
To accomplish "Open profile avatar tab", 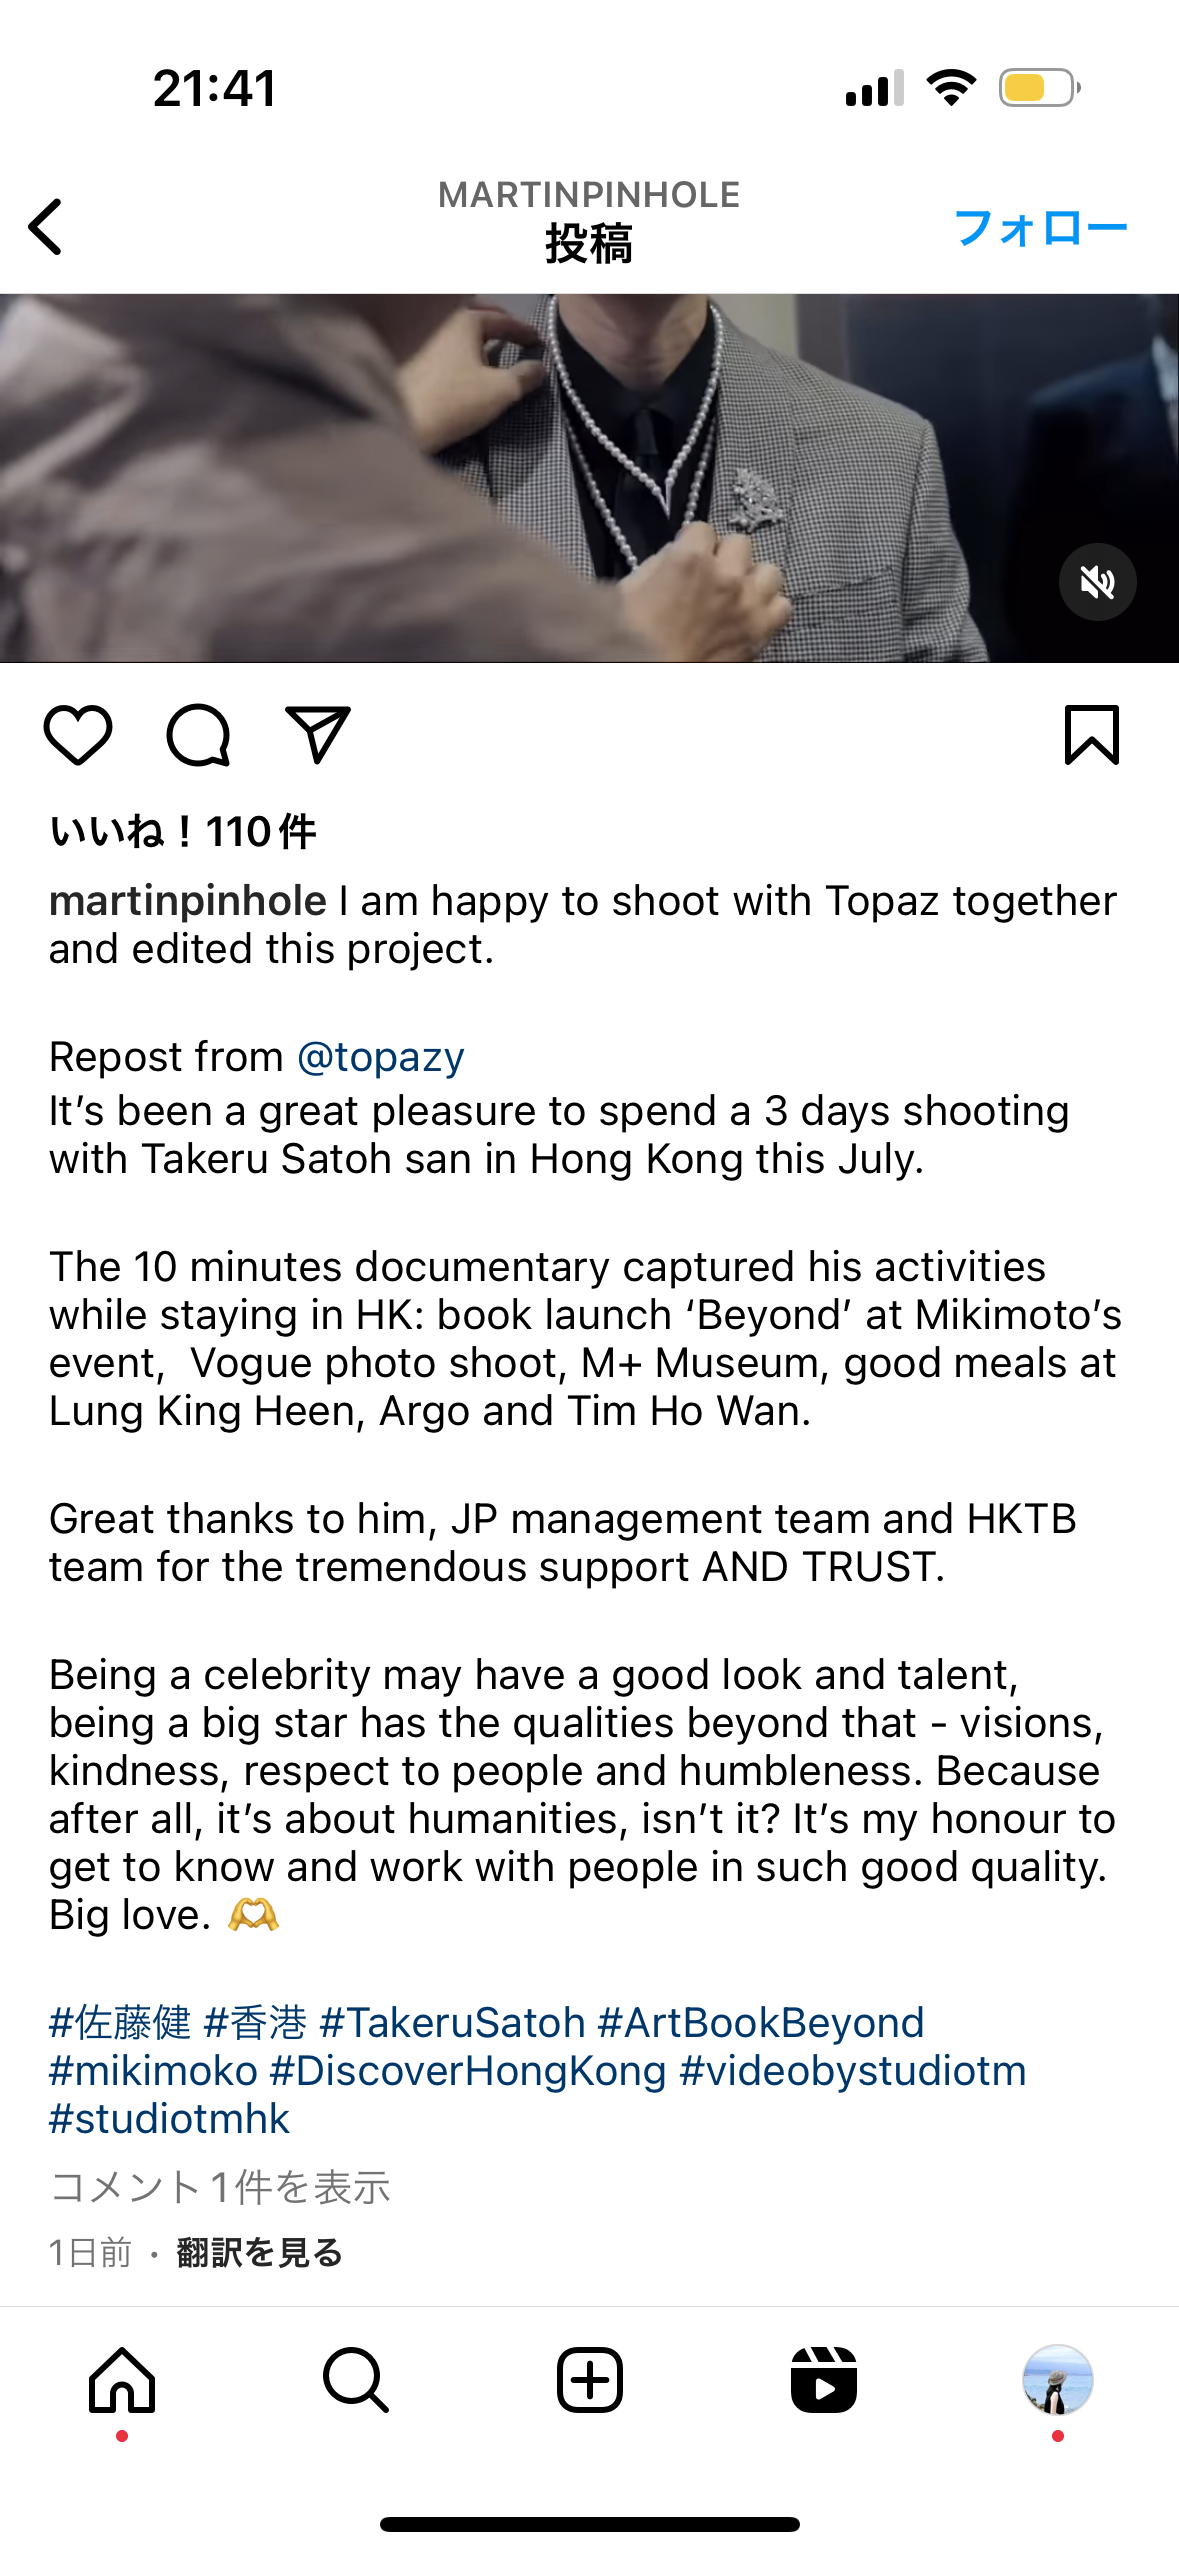I will point(1057,2380).
